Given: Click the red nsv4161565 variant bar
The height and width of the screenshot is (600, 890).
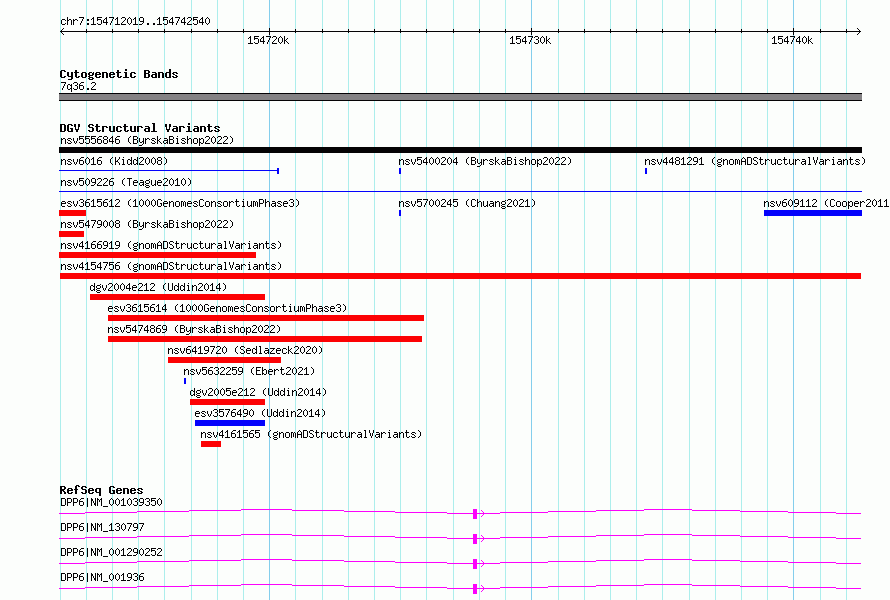Looking at the screenshot, I should coord(211,444).
